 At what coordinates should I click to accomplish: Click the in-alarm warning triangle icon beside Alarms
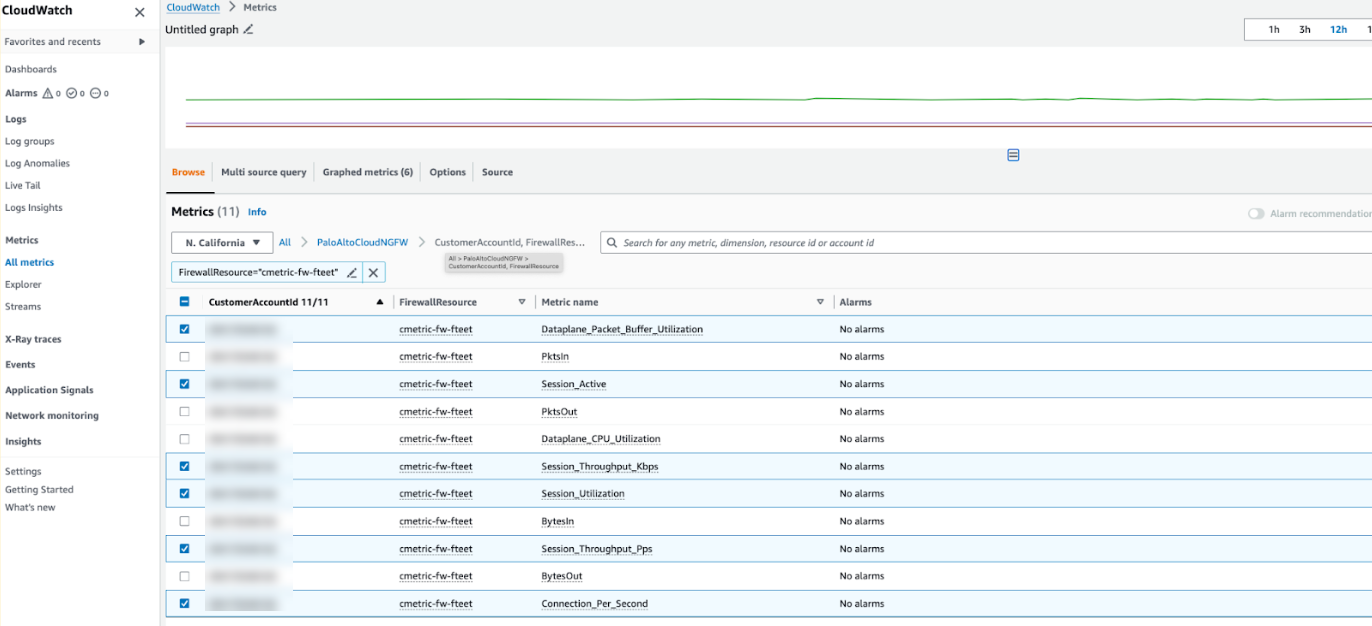(47, 93)
